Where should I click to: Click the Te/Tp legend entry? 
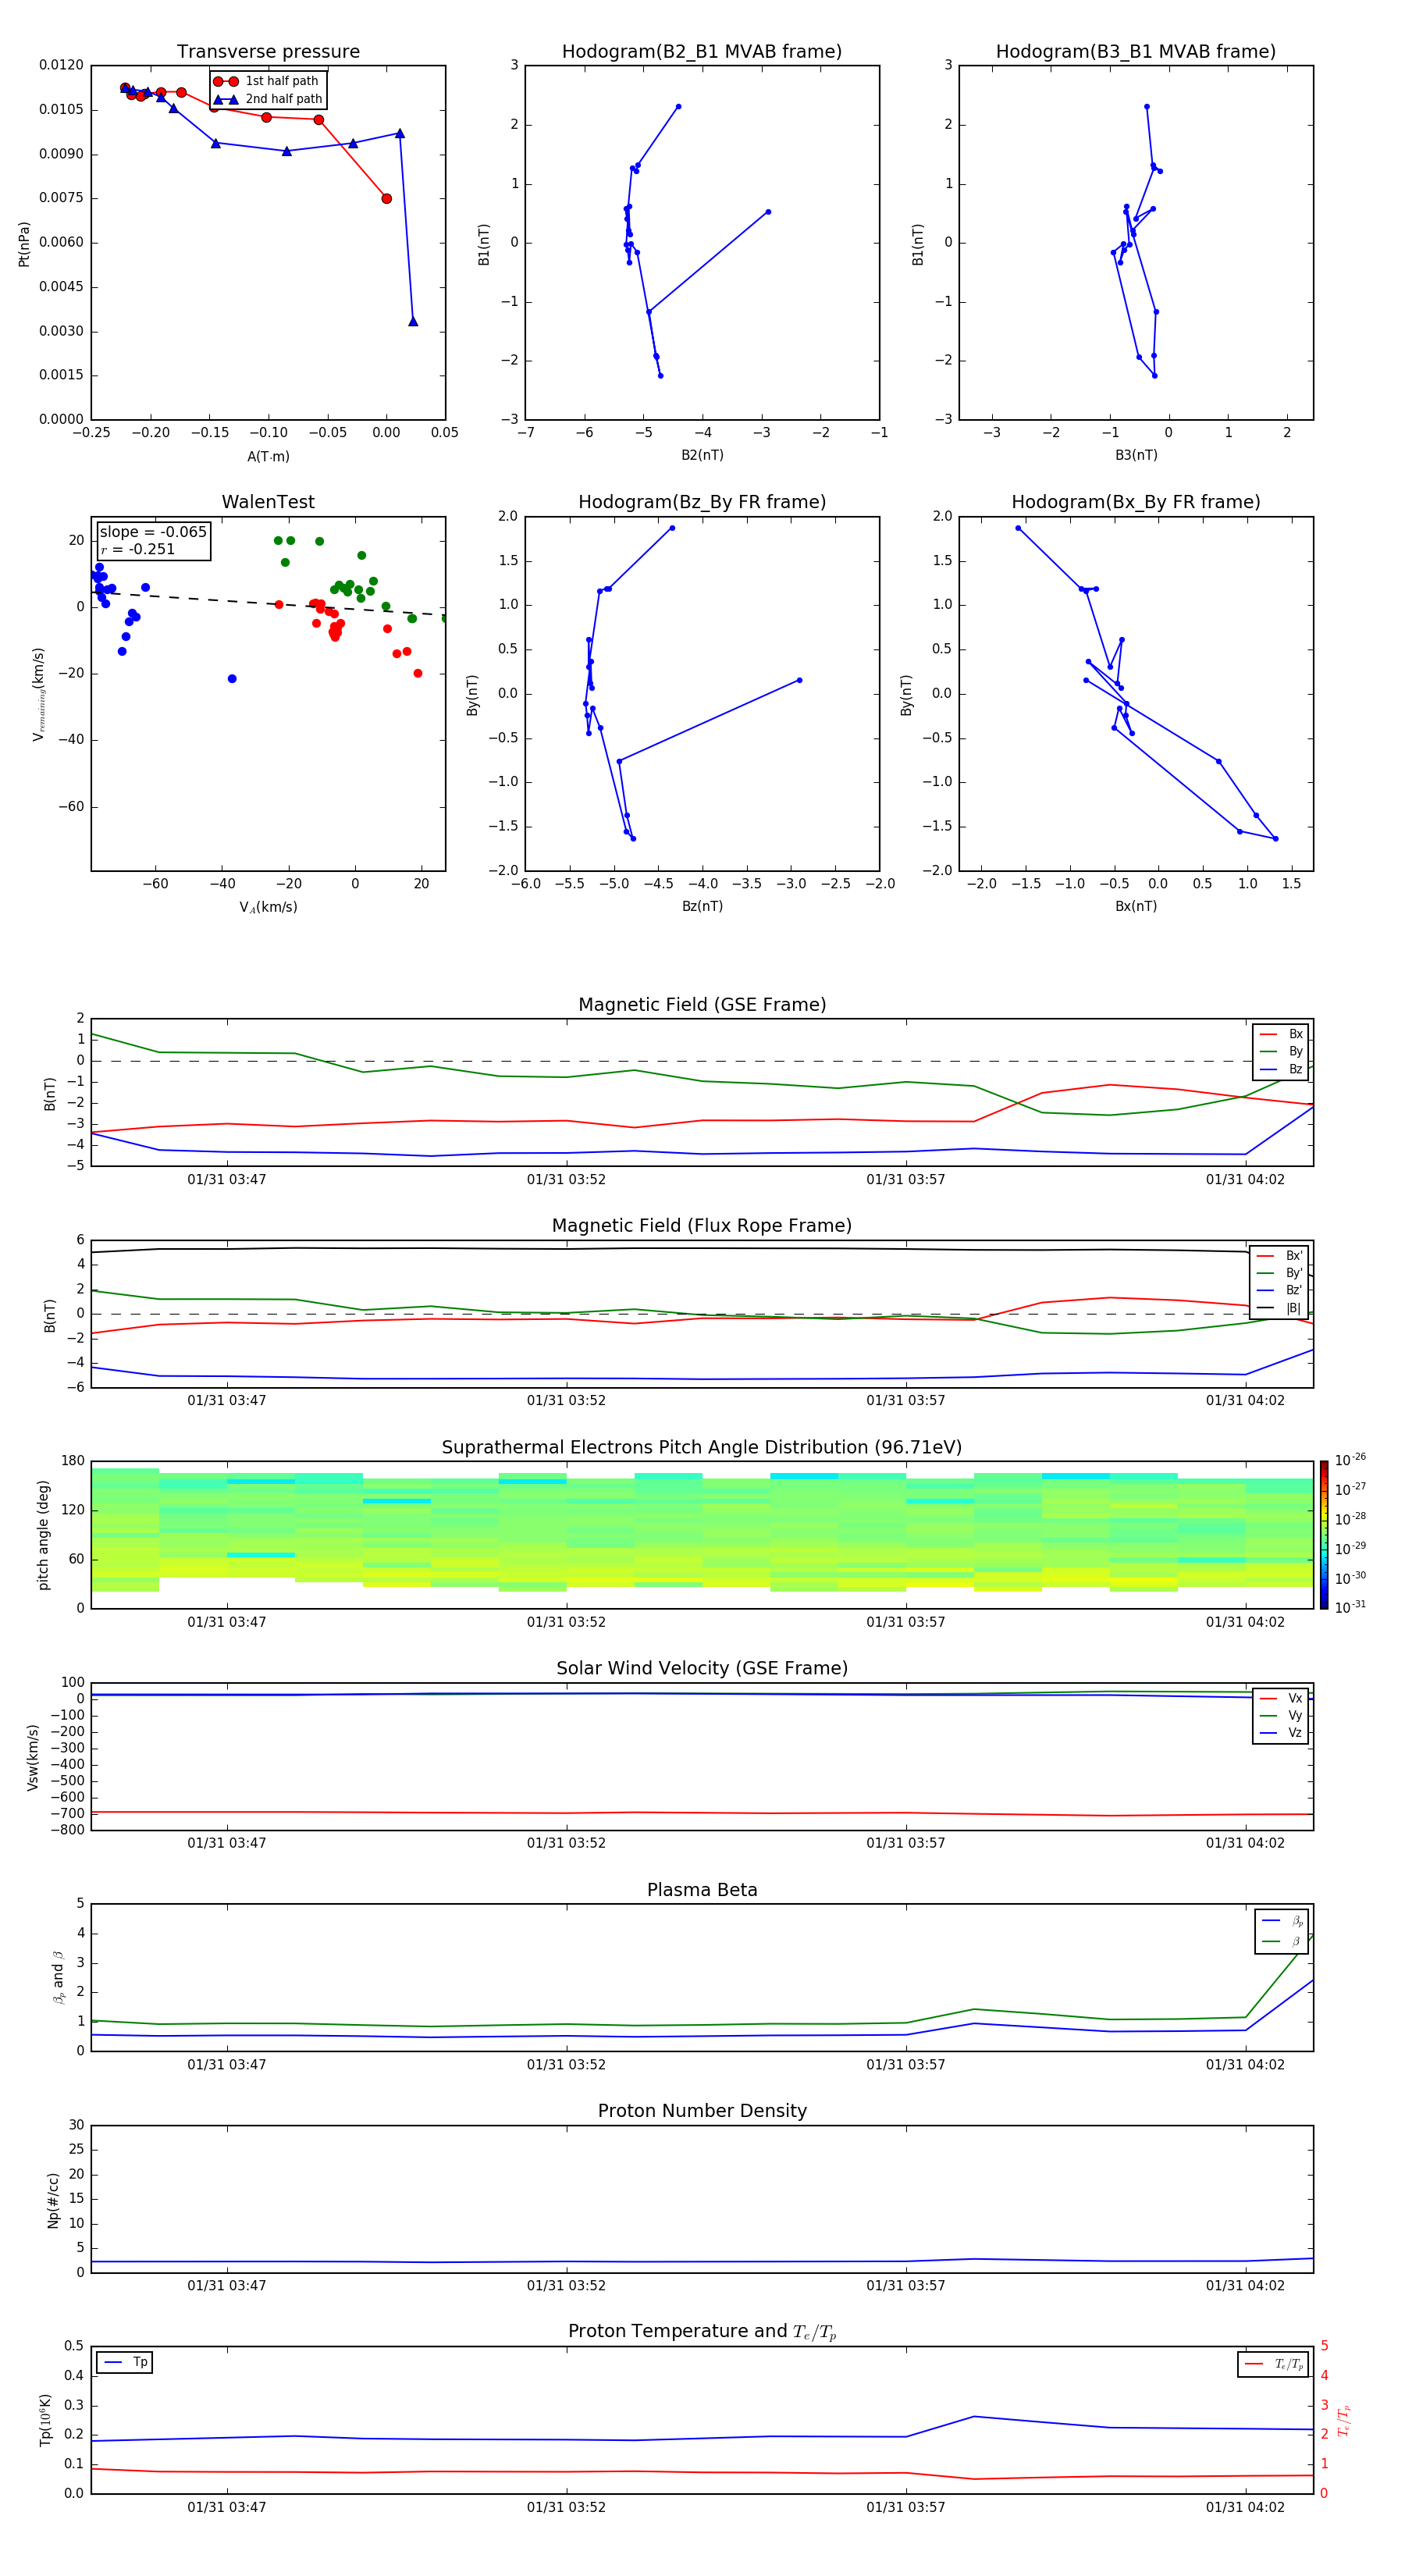[1274, 2364]
